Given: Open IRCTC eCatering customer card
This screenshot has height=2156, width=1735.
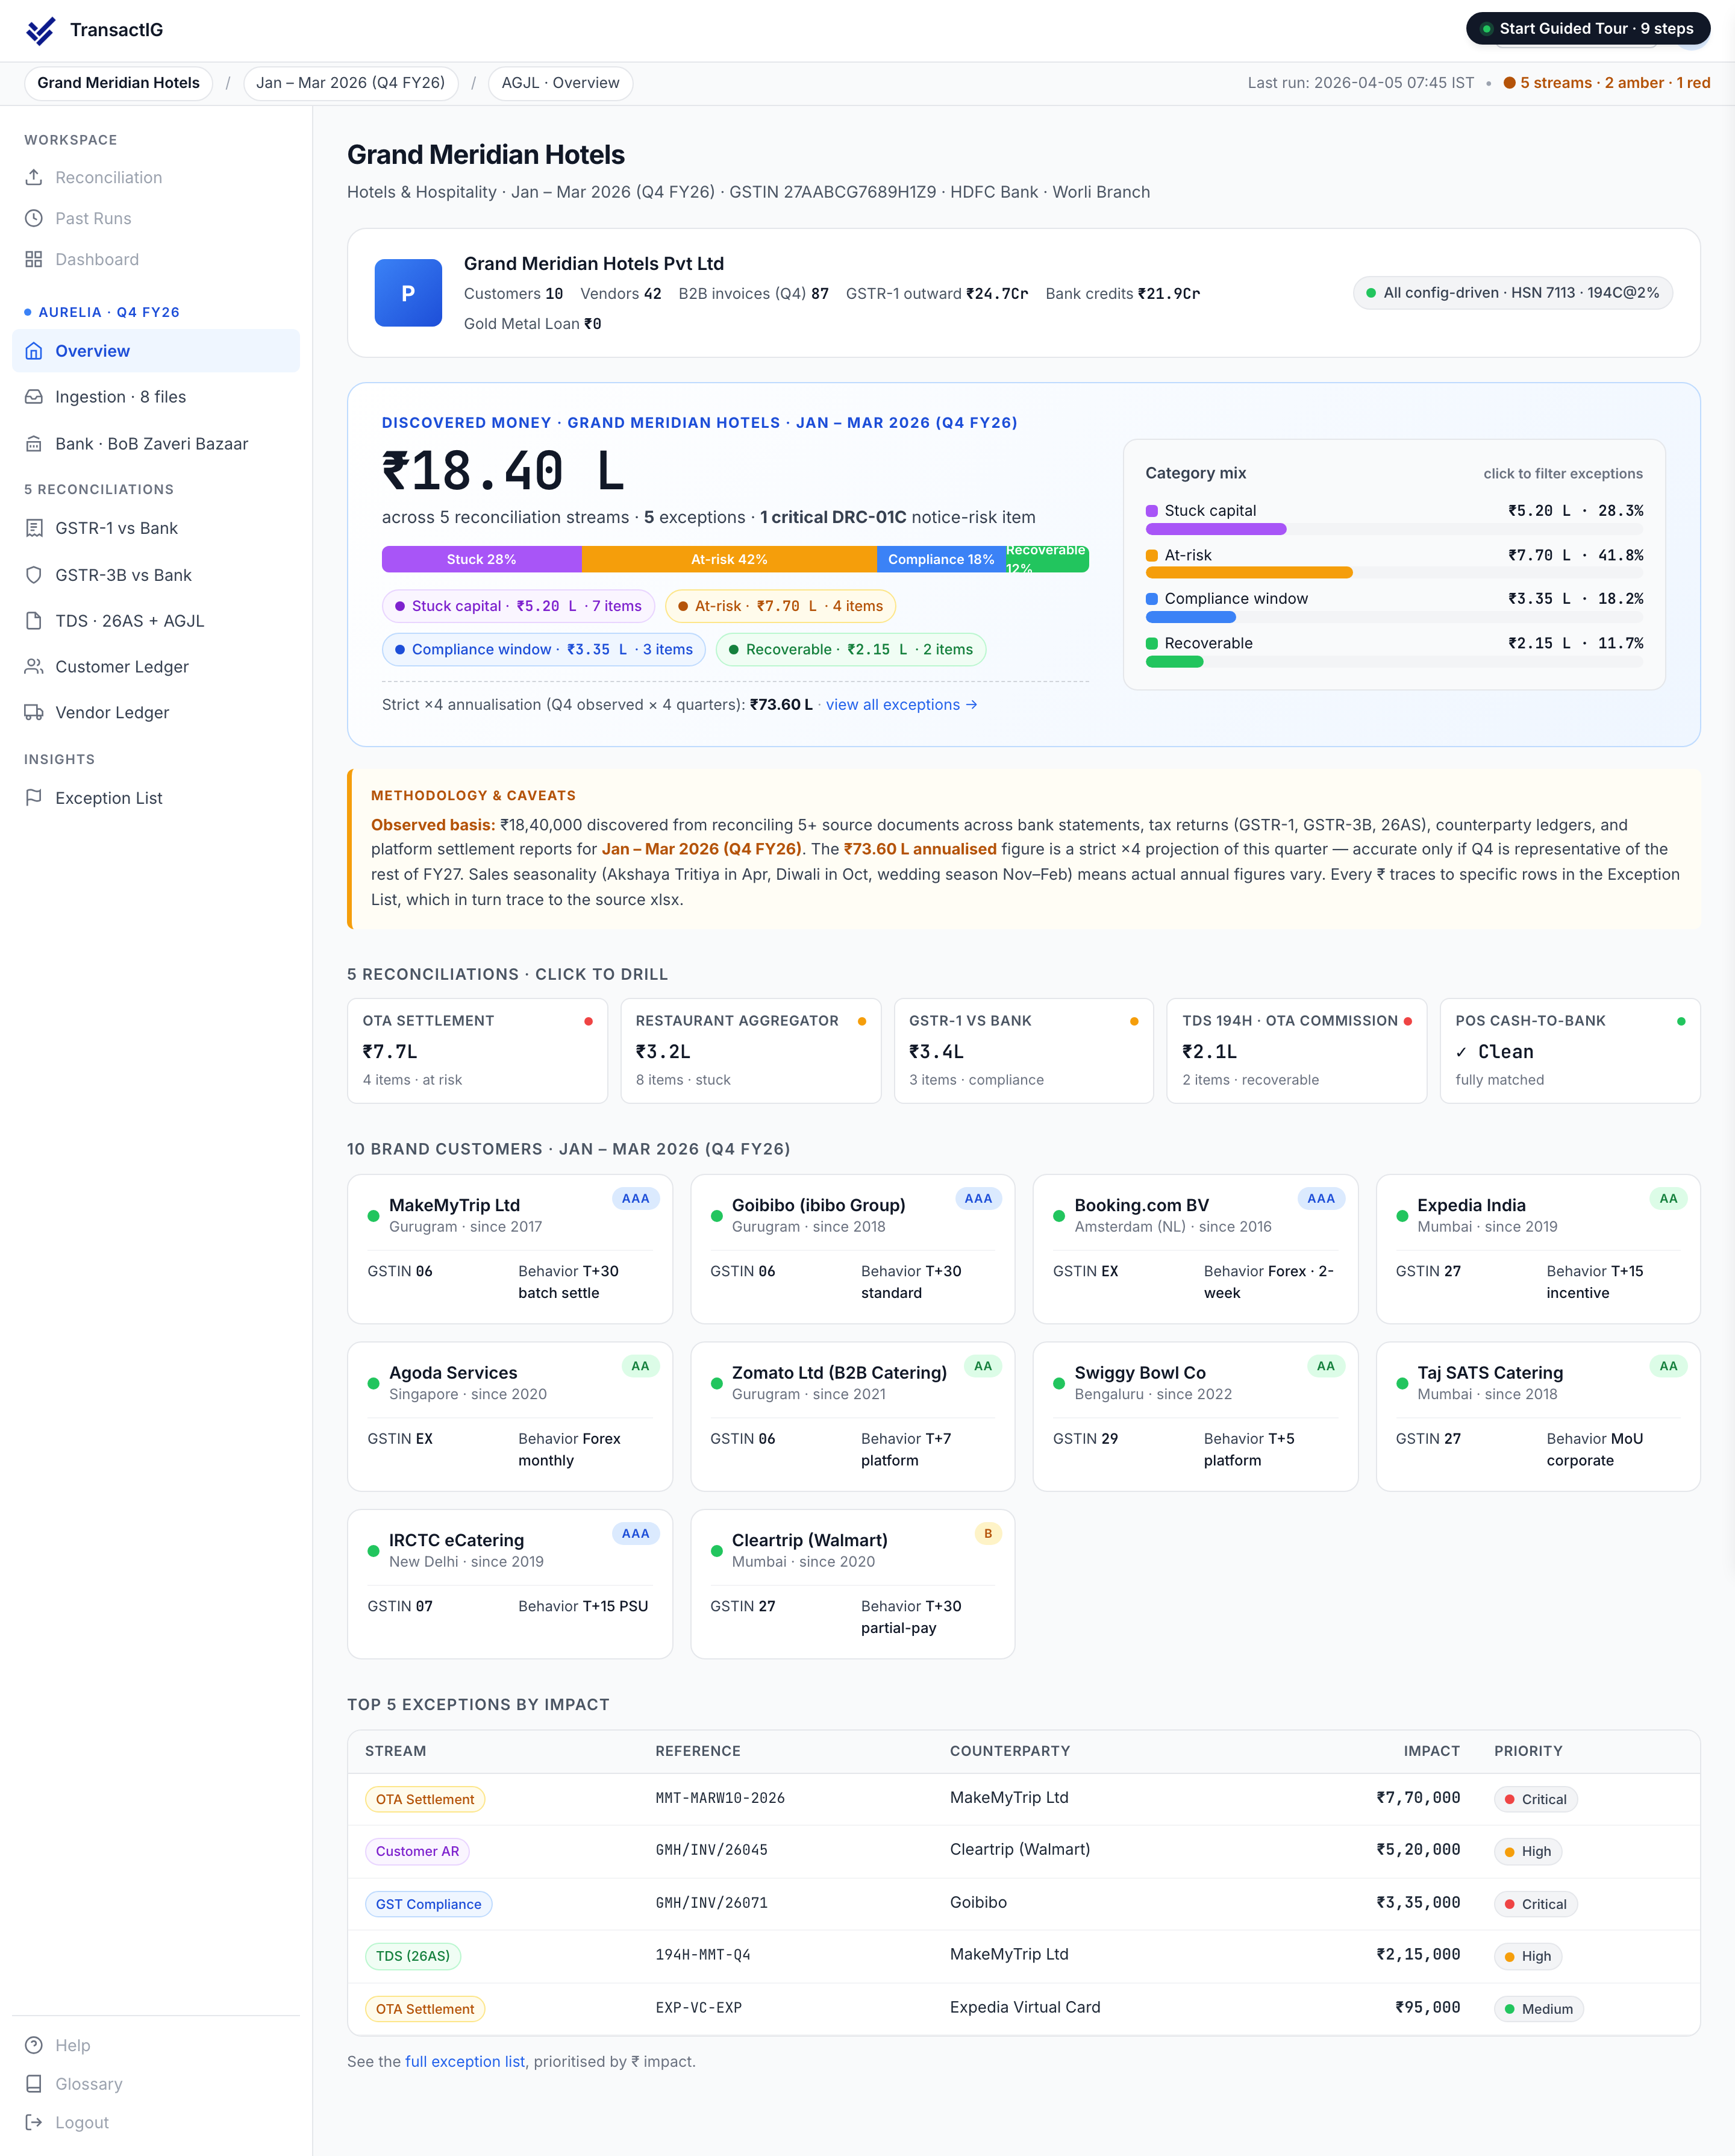Looking at the screenshot, I should 509,1584.
